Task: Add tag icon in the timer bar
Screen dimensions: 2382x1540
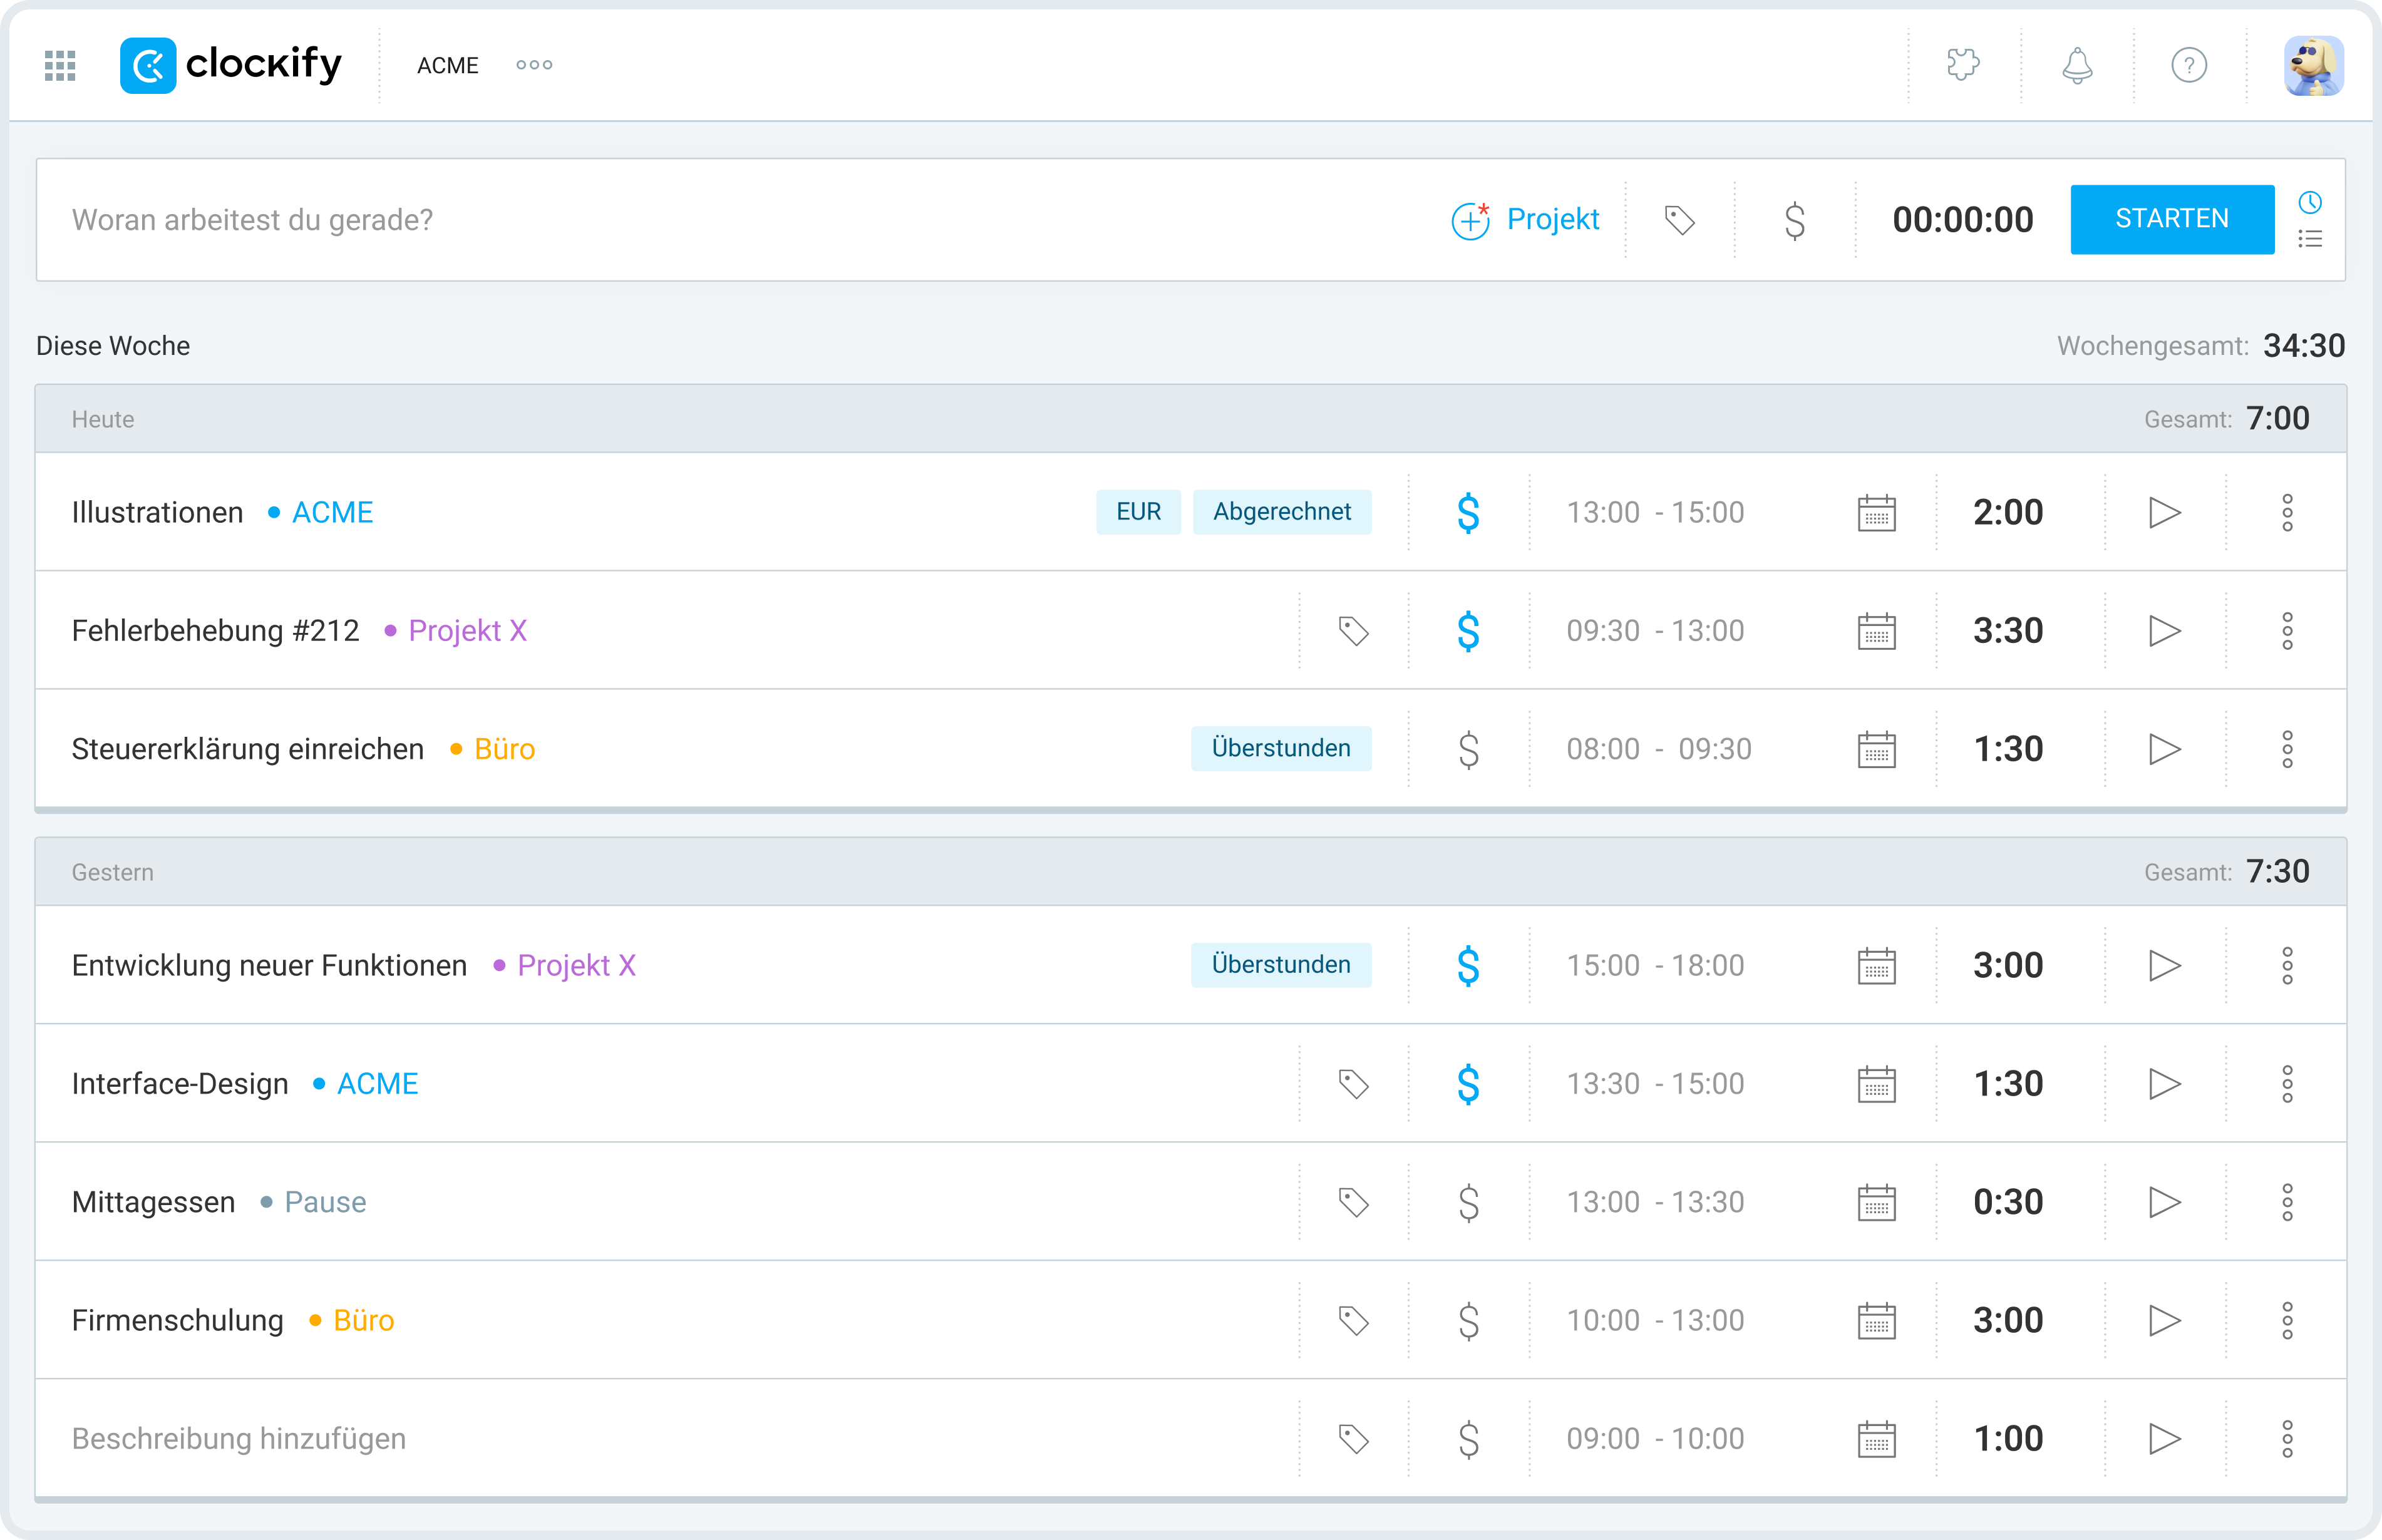Action: [1679, 220]
